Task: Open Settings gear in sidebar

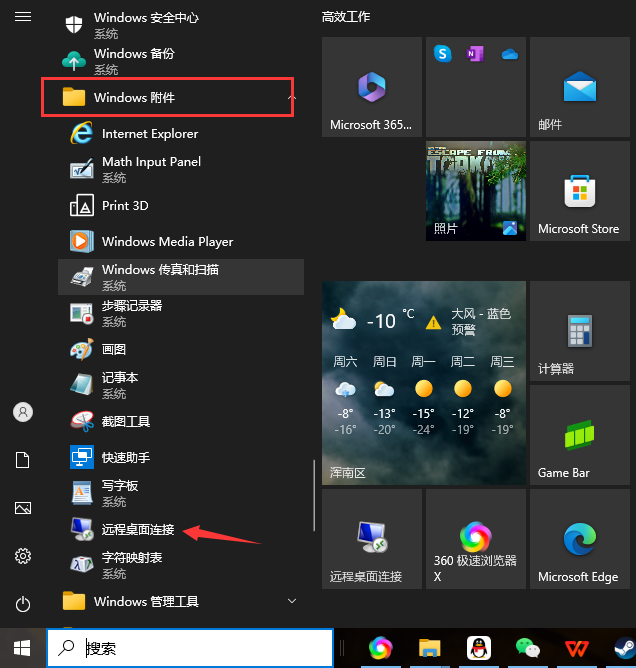Action: [x=23, y=556]
